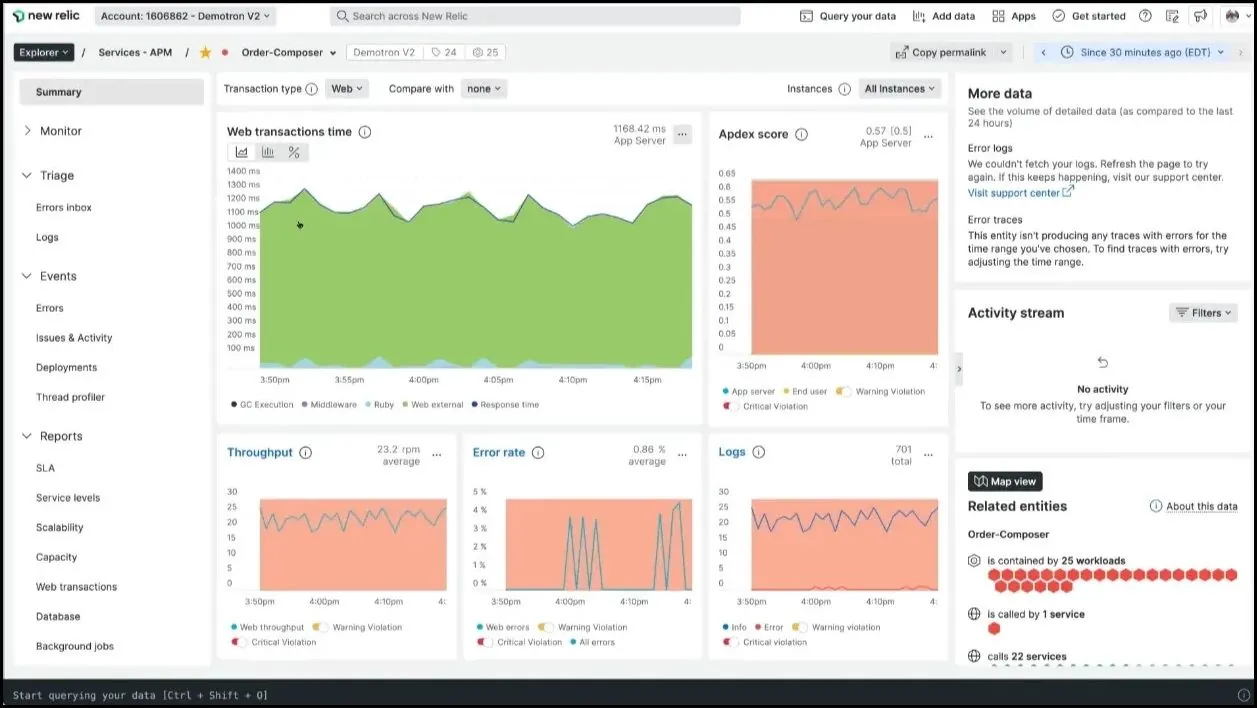1257x708 pixels.
Task: Open Errors inbox in sidebar
Action: pos(64,208)
